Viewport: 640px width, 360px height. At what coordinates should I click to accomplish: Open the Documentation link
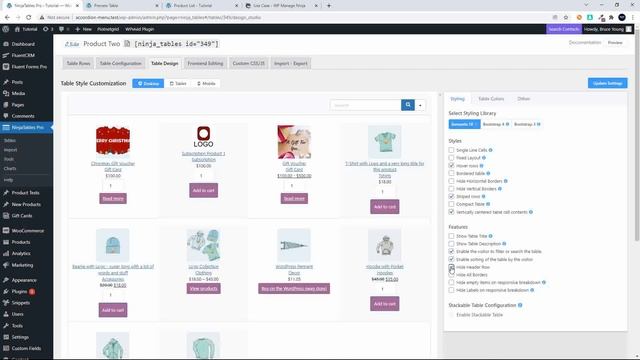[x=584, y=42]
